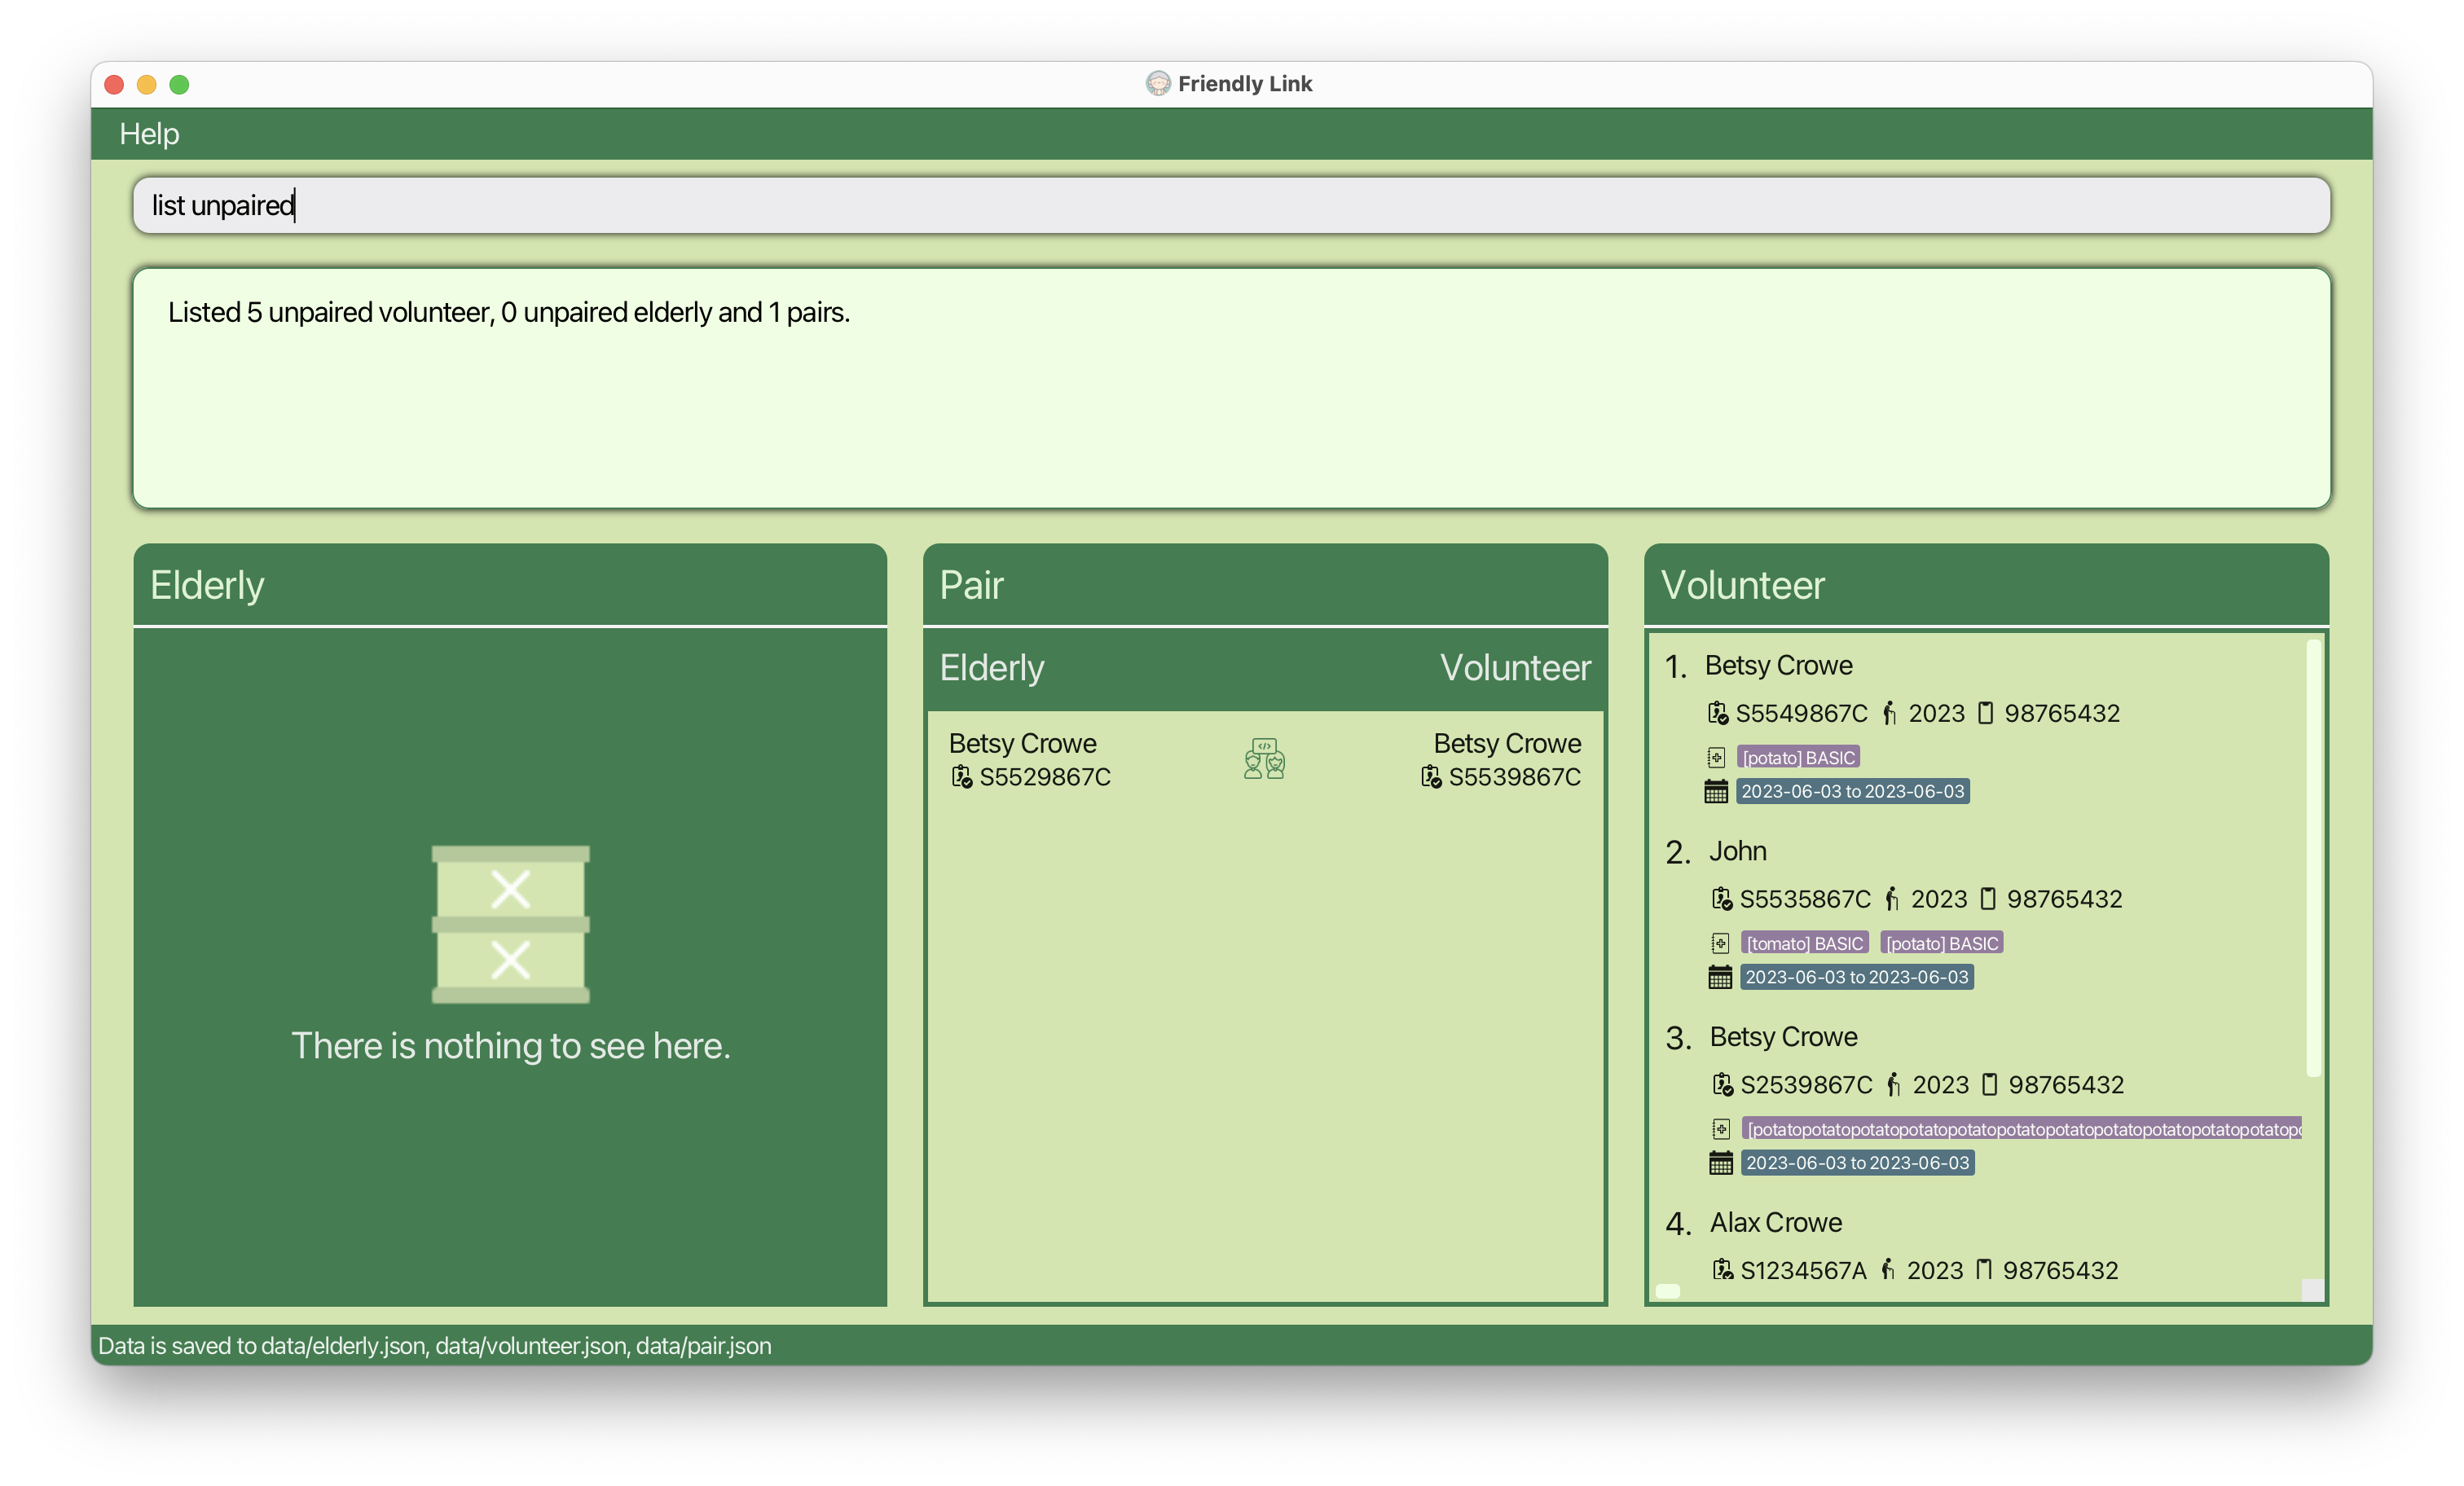Click the Friendly Link app icon in title bar
The height and width of the screenshot is (1486, 2464).
(1157, 84)
